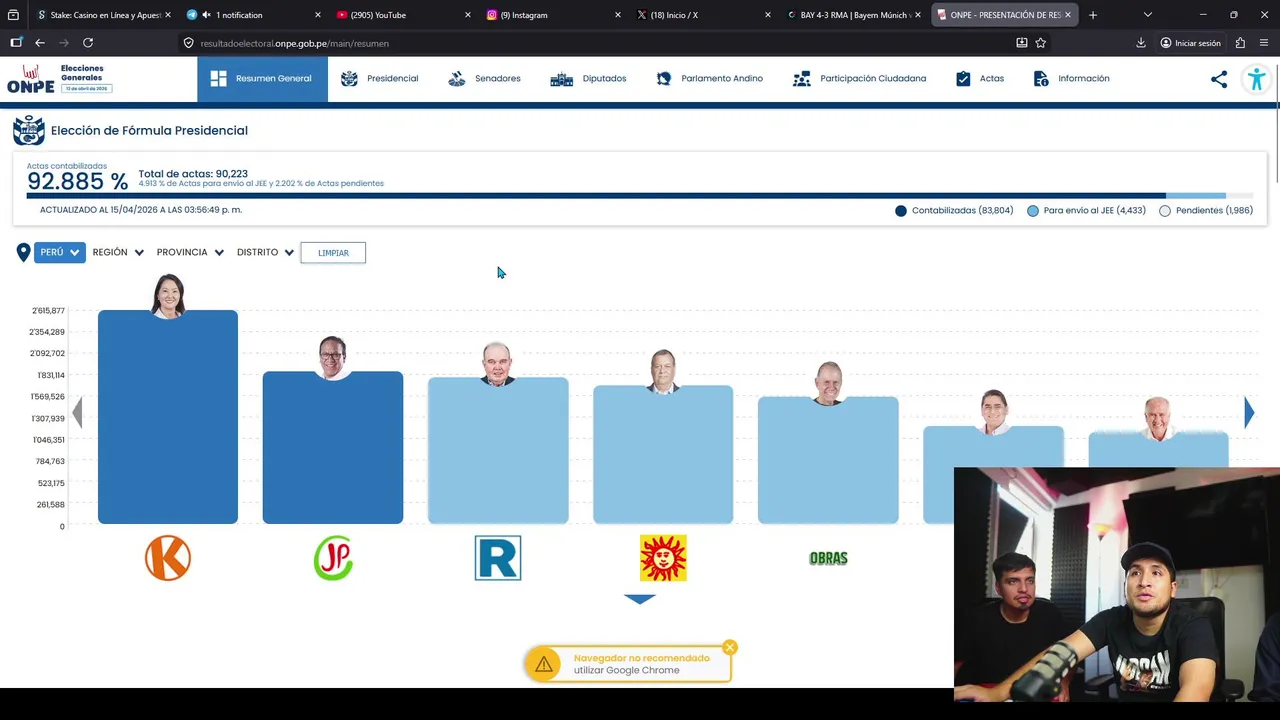
Task: Expand results with the blue down arrow
Action: click(x=640, y=599)
